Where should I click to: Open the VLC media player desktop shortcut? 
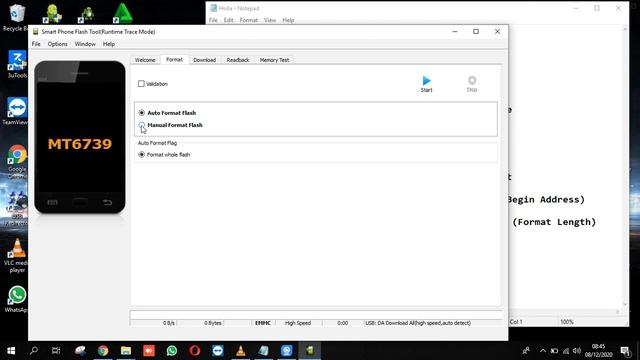17,256
